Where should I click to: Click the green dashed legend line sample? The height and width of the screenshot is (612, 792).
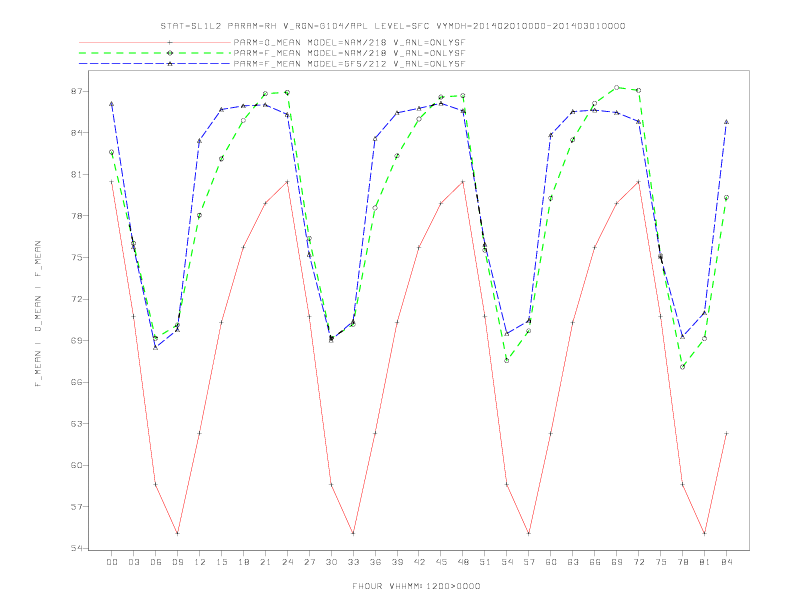155,53
